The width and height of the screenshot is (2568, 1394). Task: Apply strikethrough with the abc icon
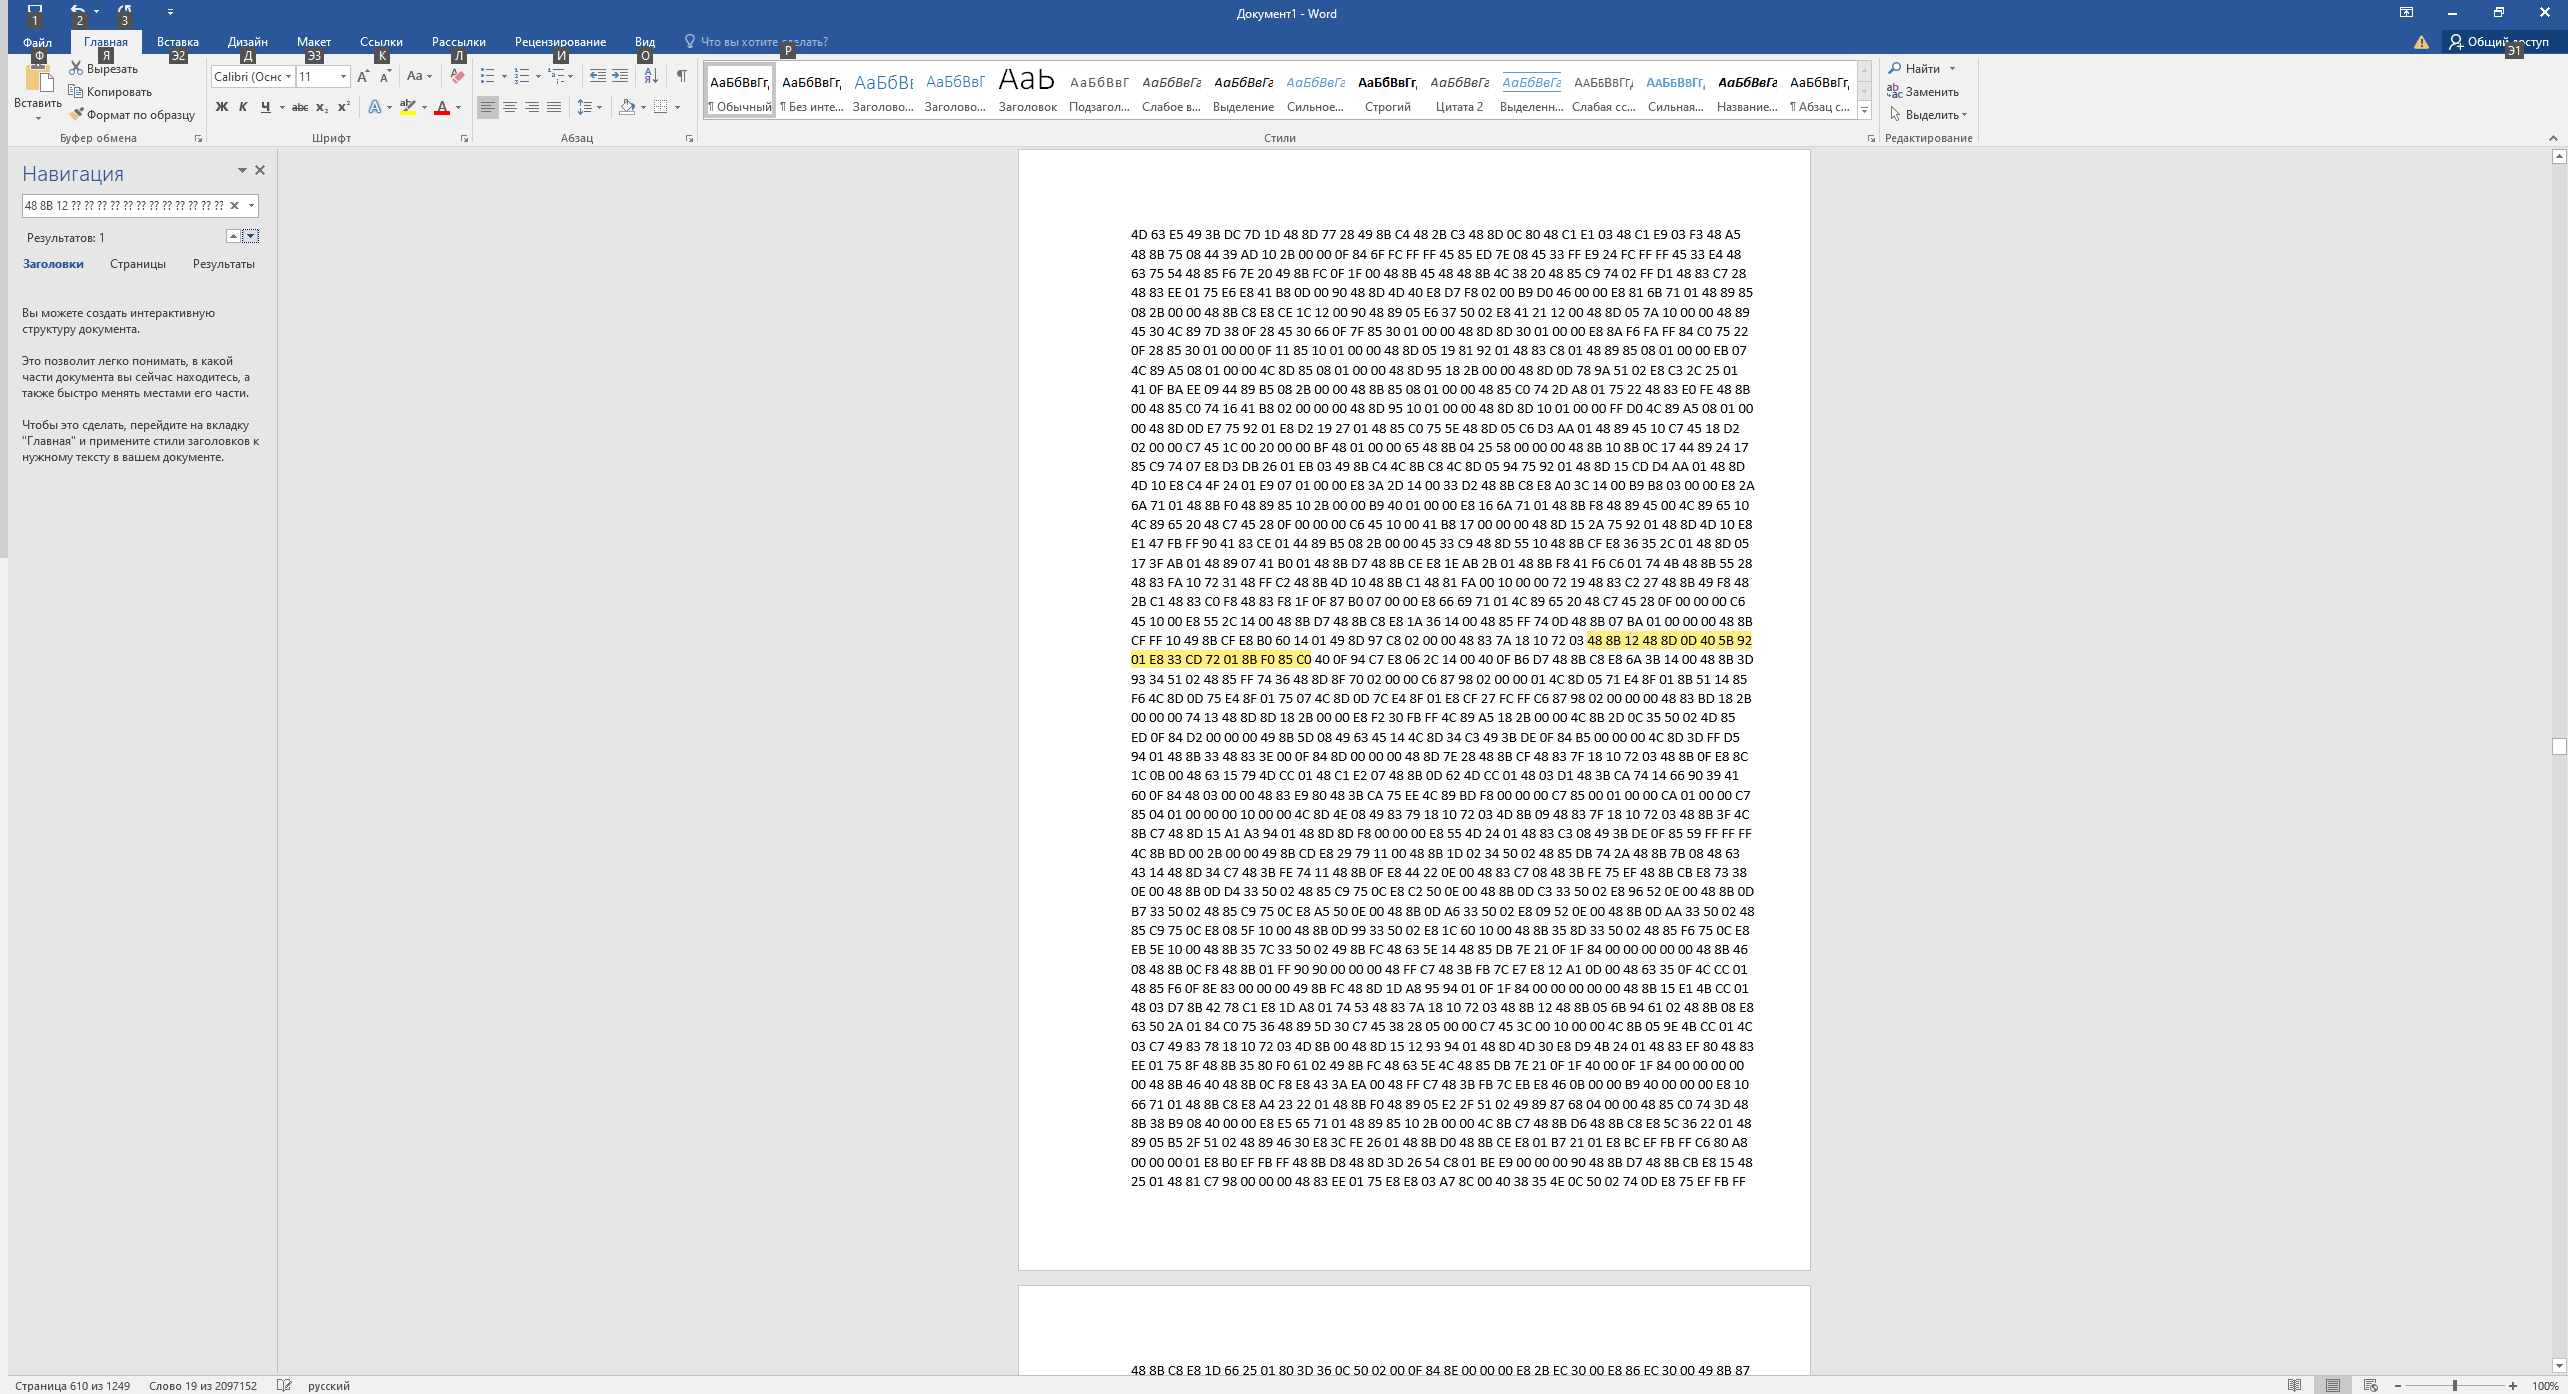[x=299, y=107]
